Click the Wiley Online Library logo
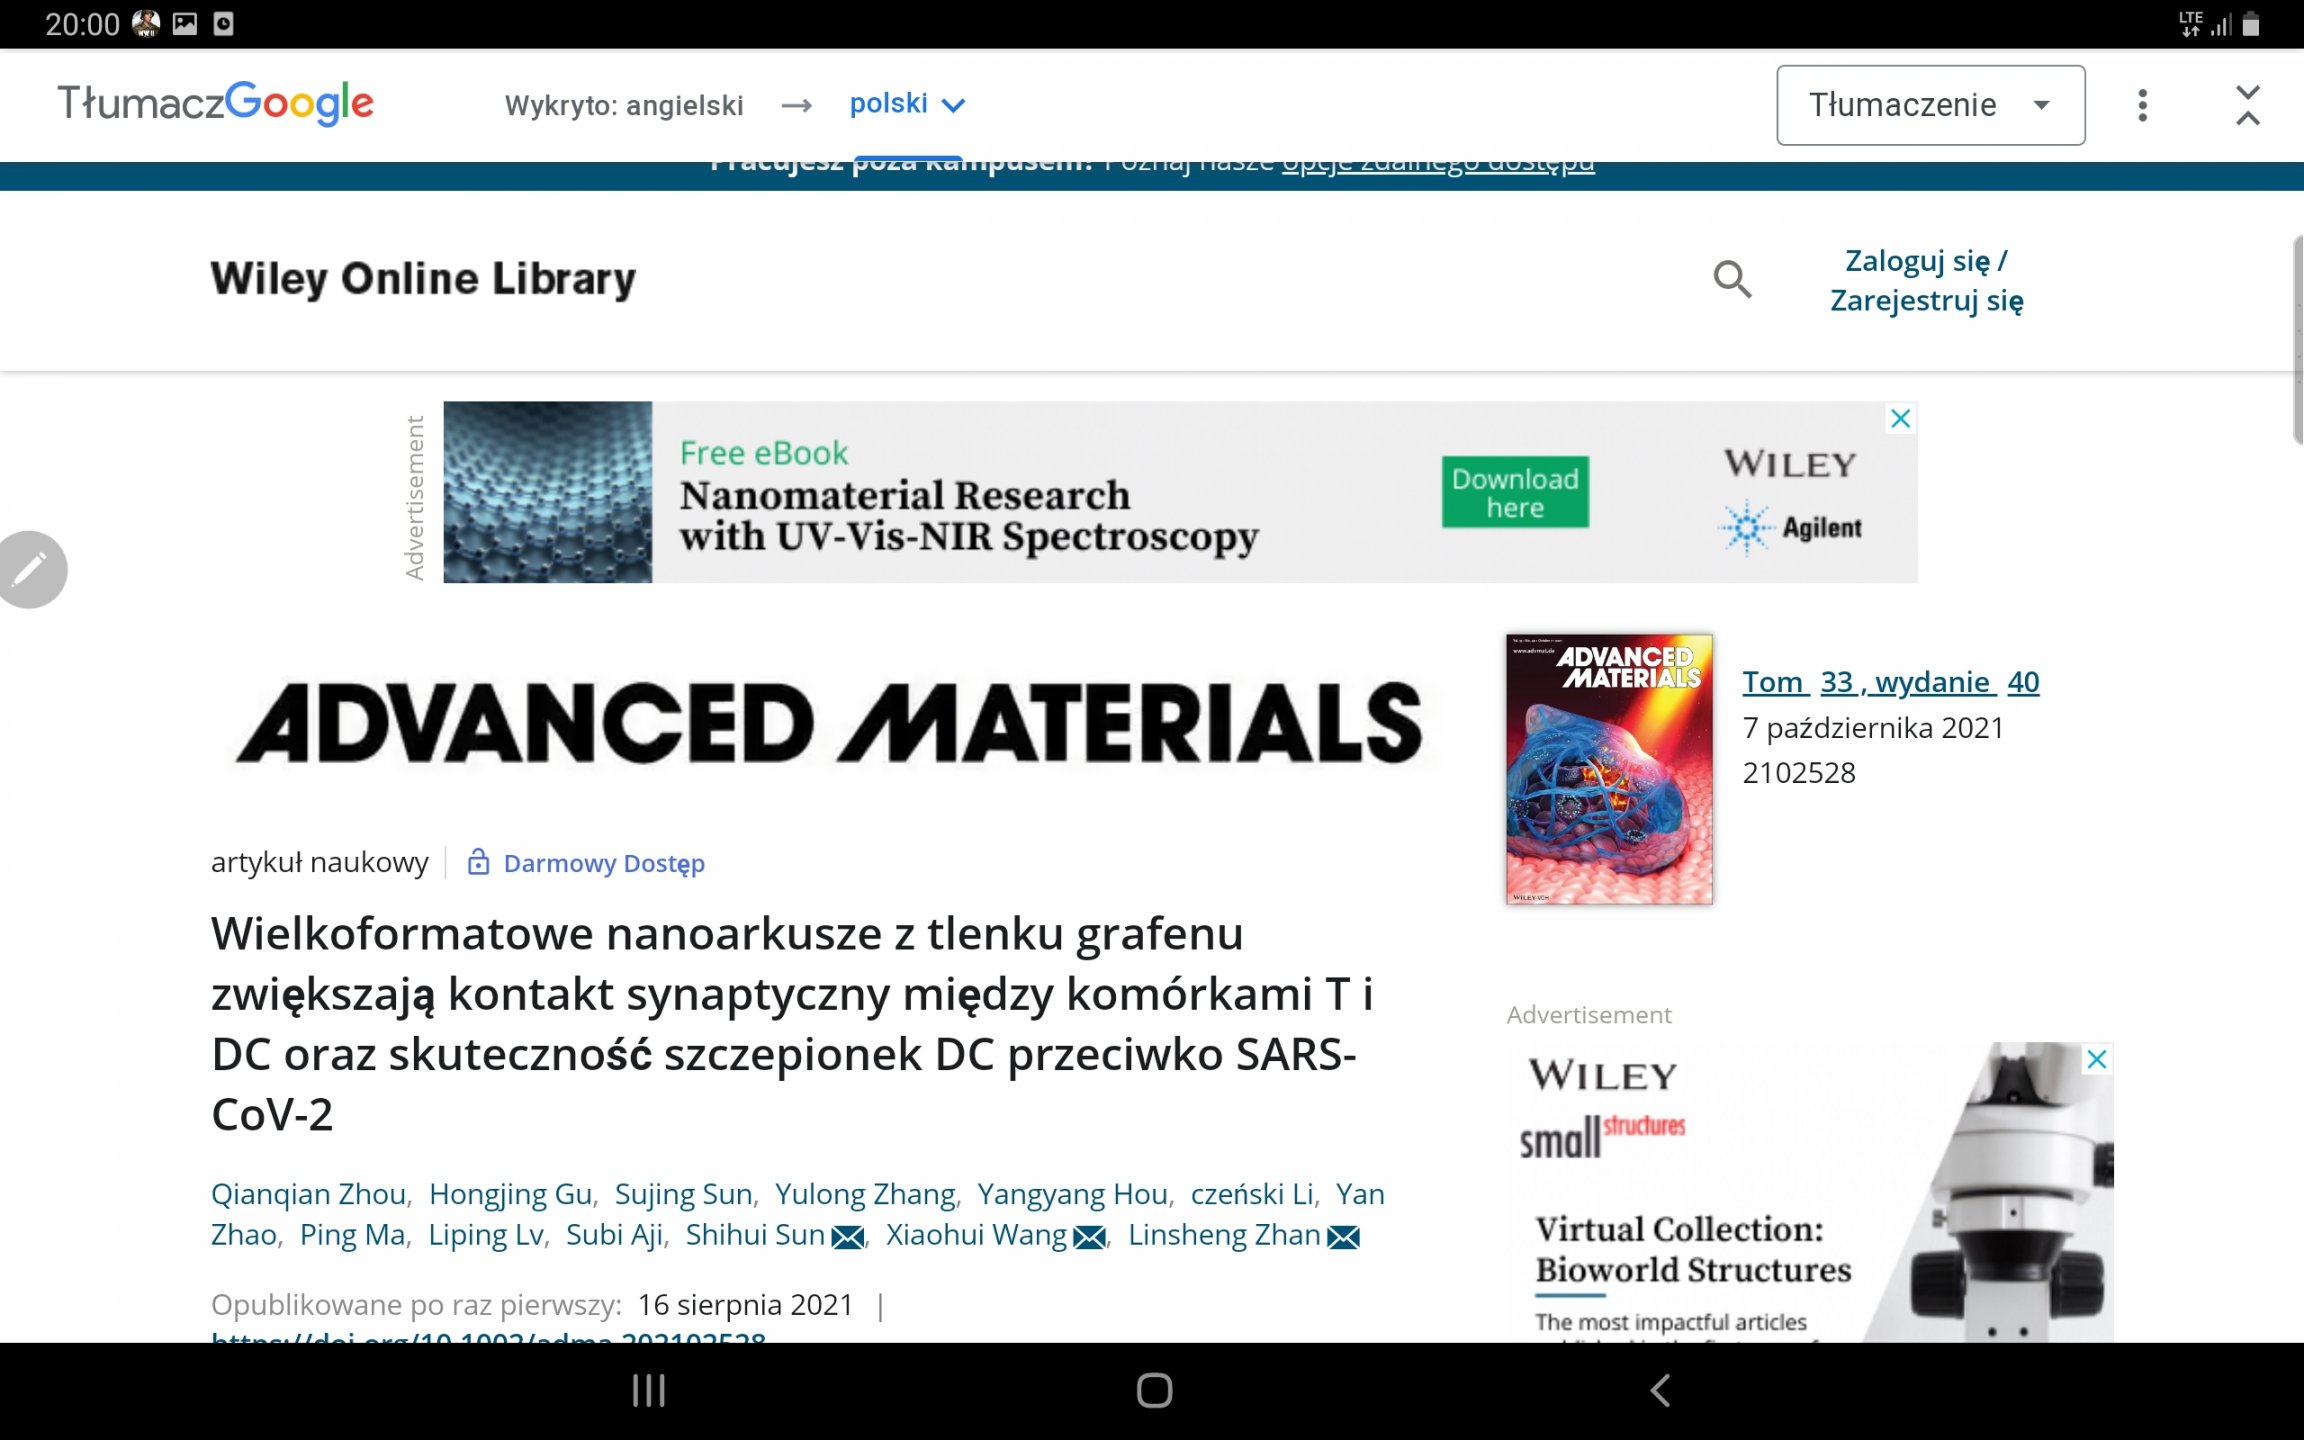The image size is (2304, 1440). click(423, 279)
